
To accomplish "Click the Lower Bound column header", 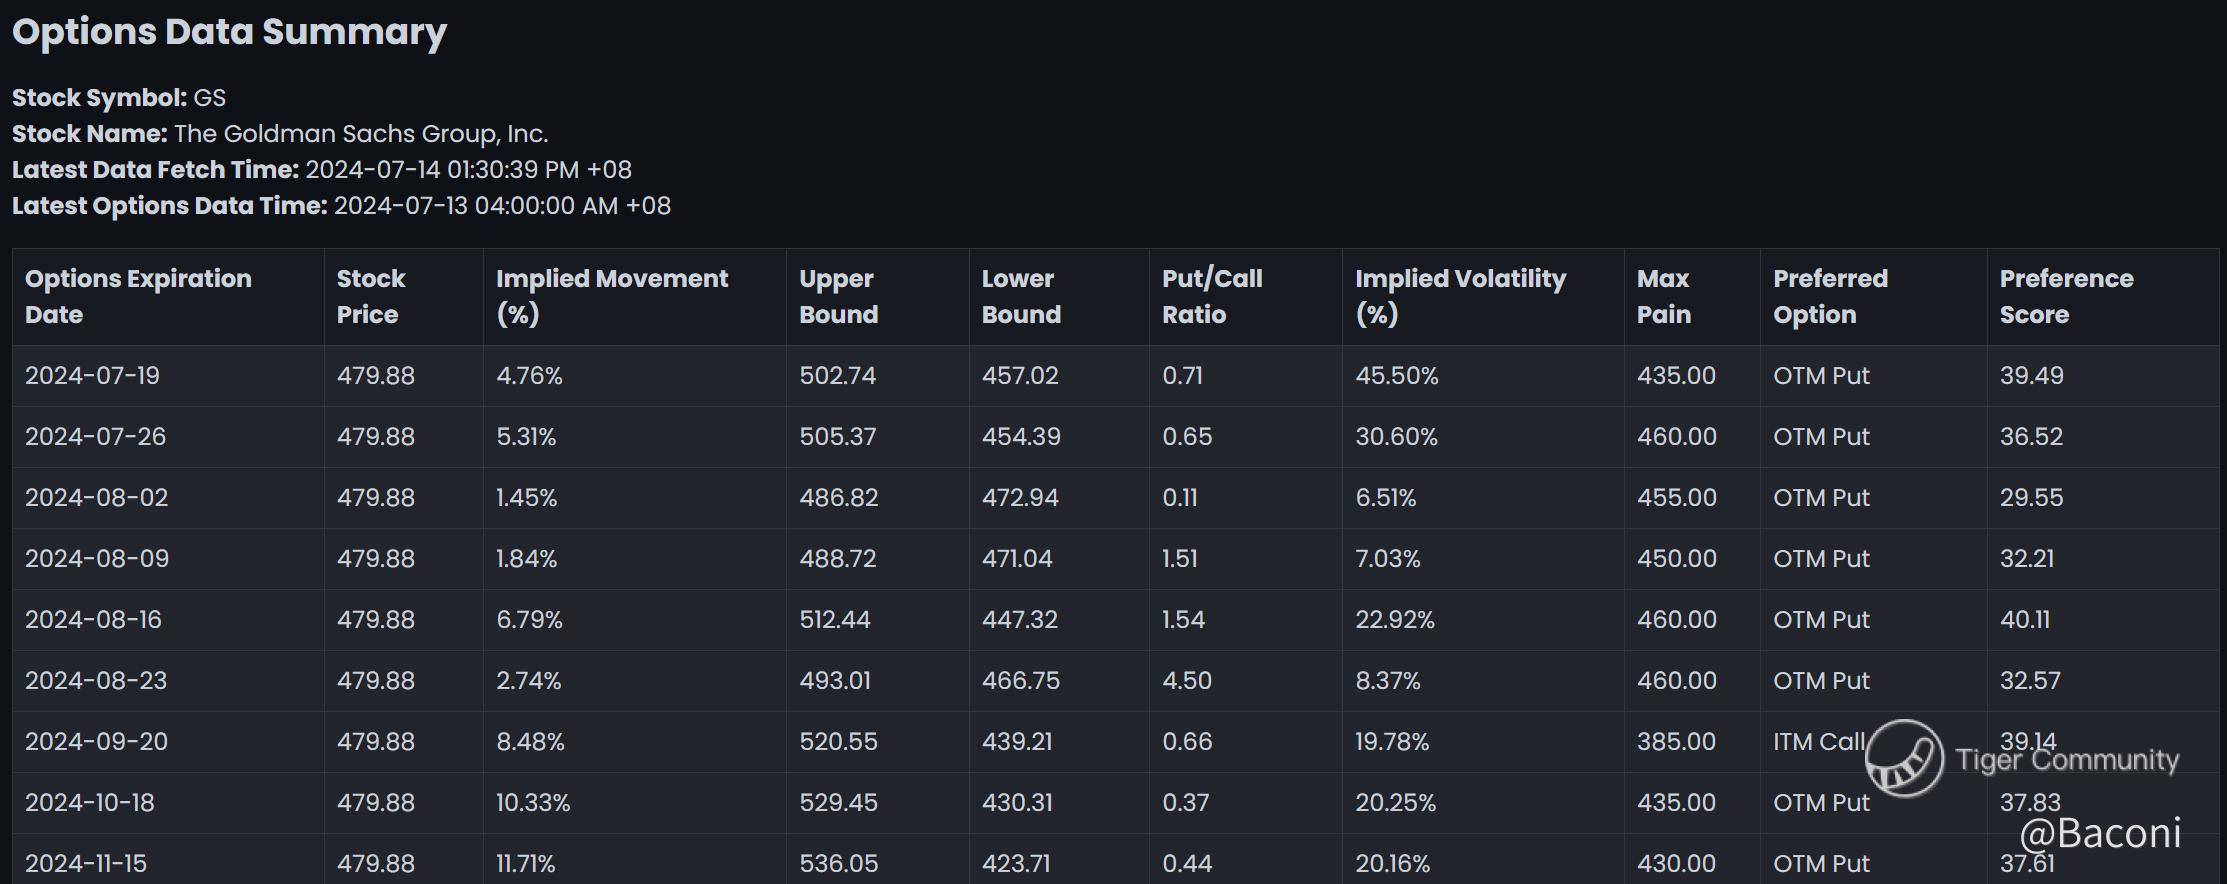I will tap(1020, 296).
